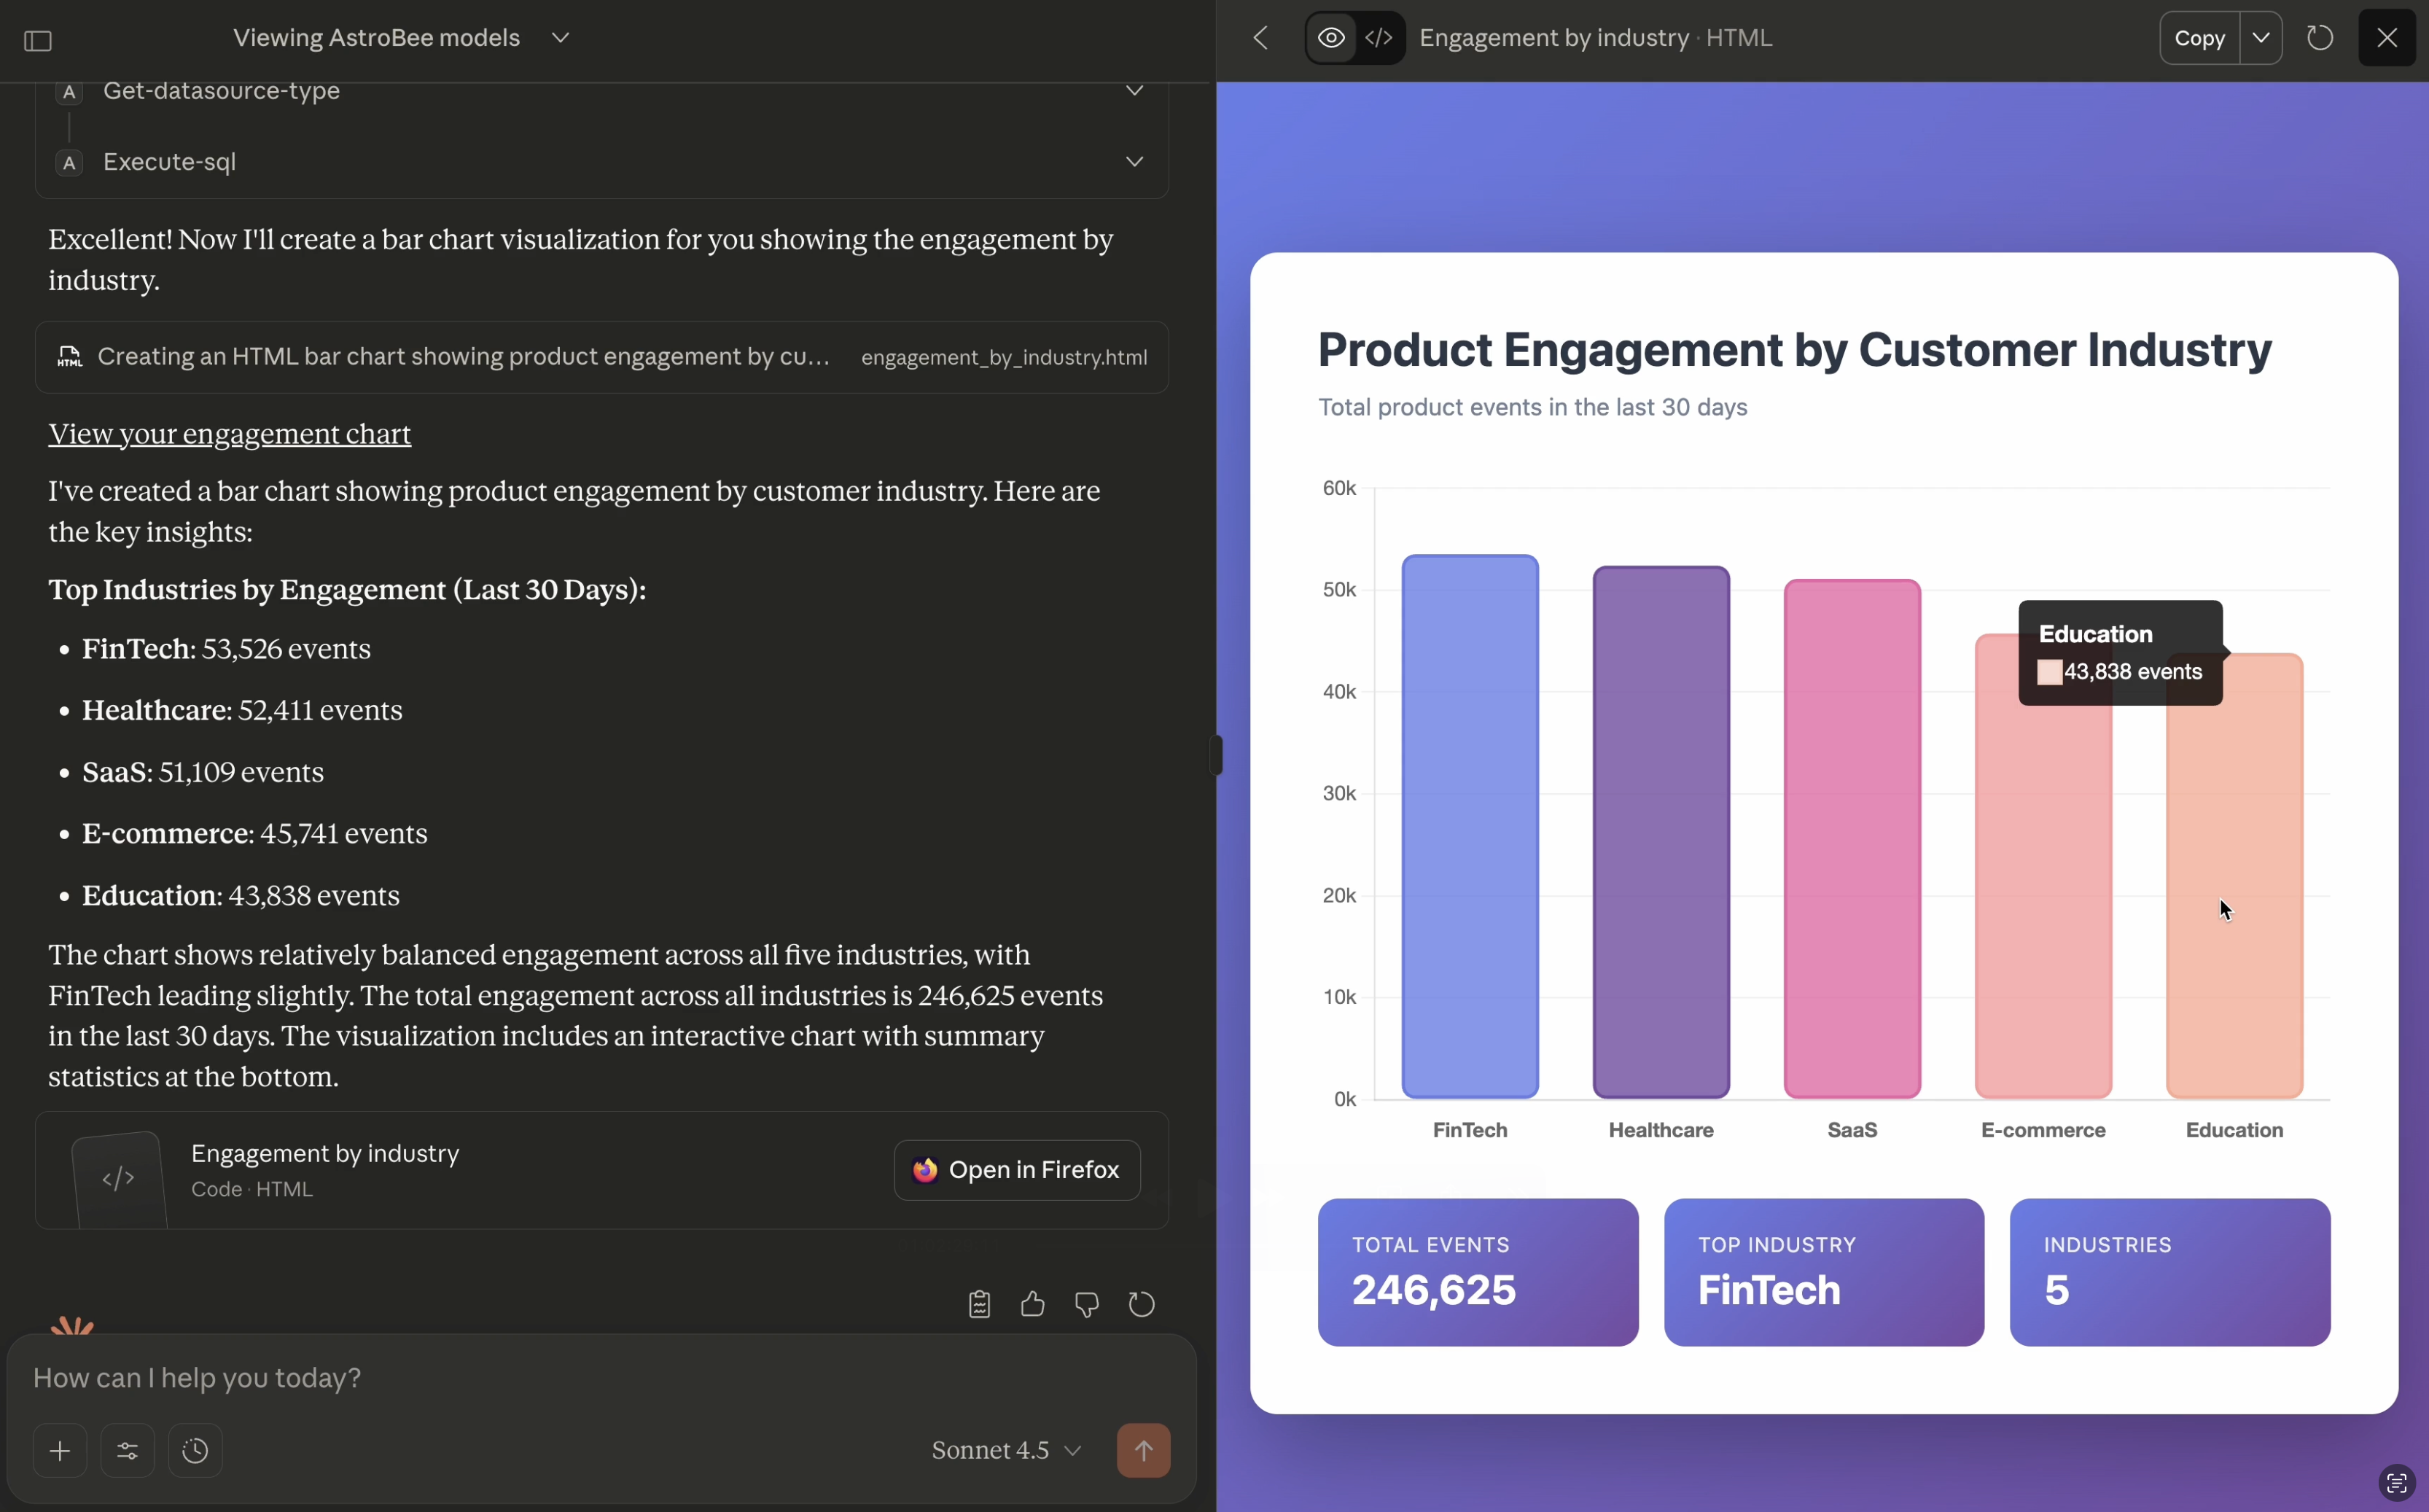Refresh the artifact preview panel
The image size is (2429, 1512).
point(2320,38)
